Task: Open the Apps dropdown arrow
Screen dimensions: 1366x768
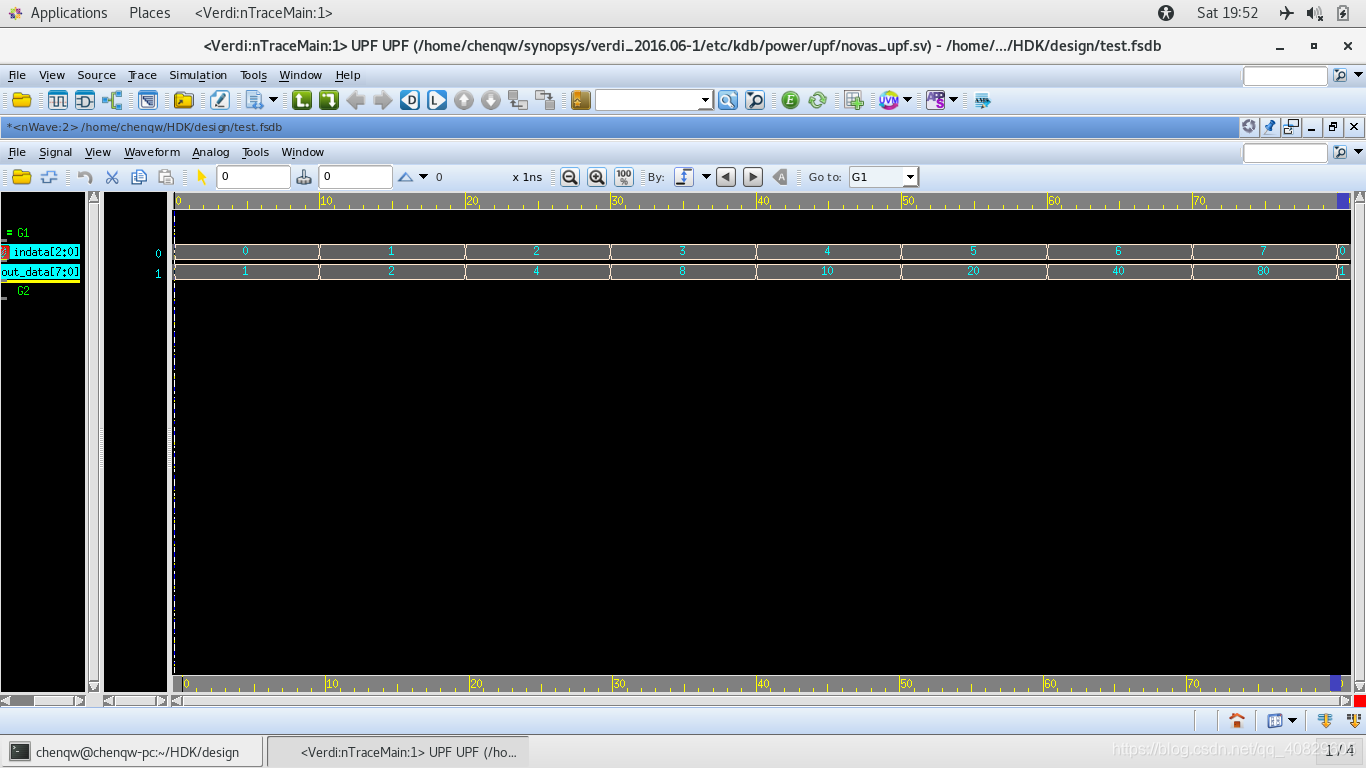Action: [954, 100]
